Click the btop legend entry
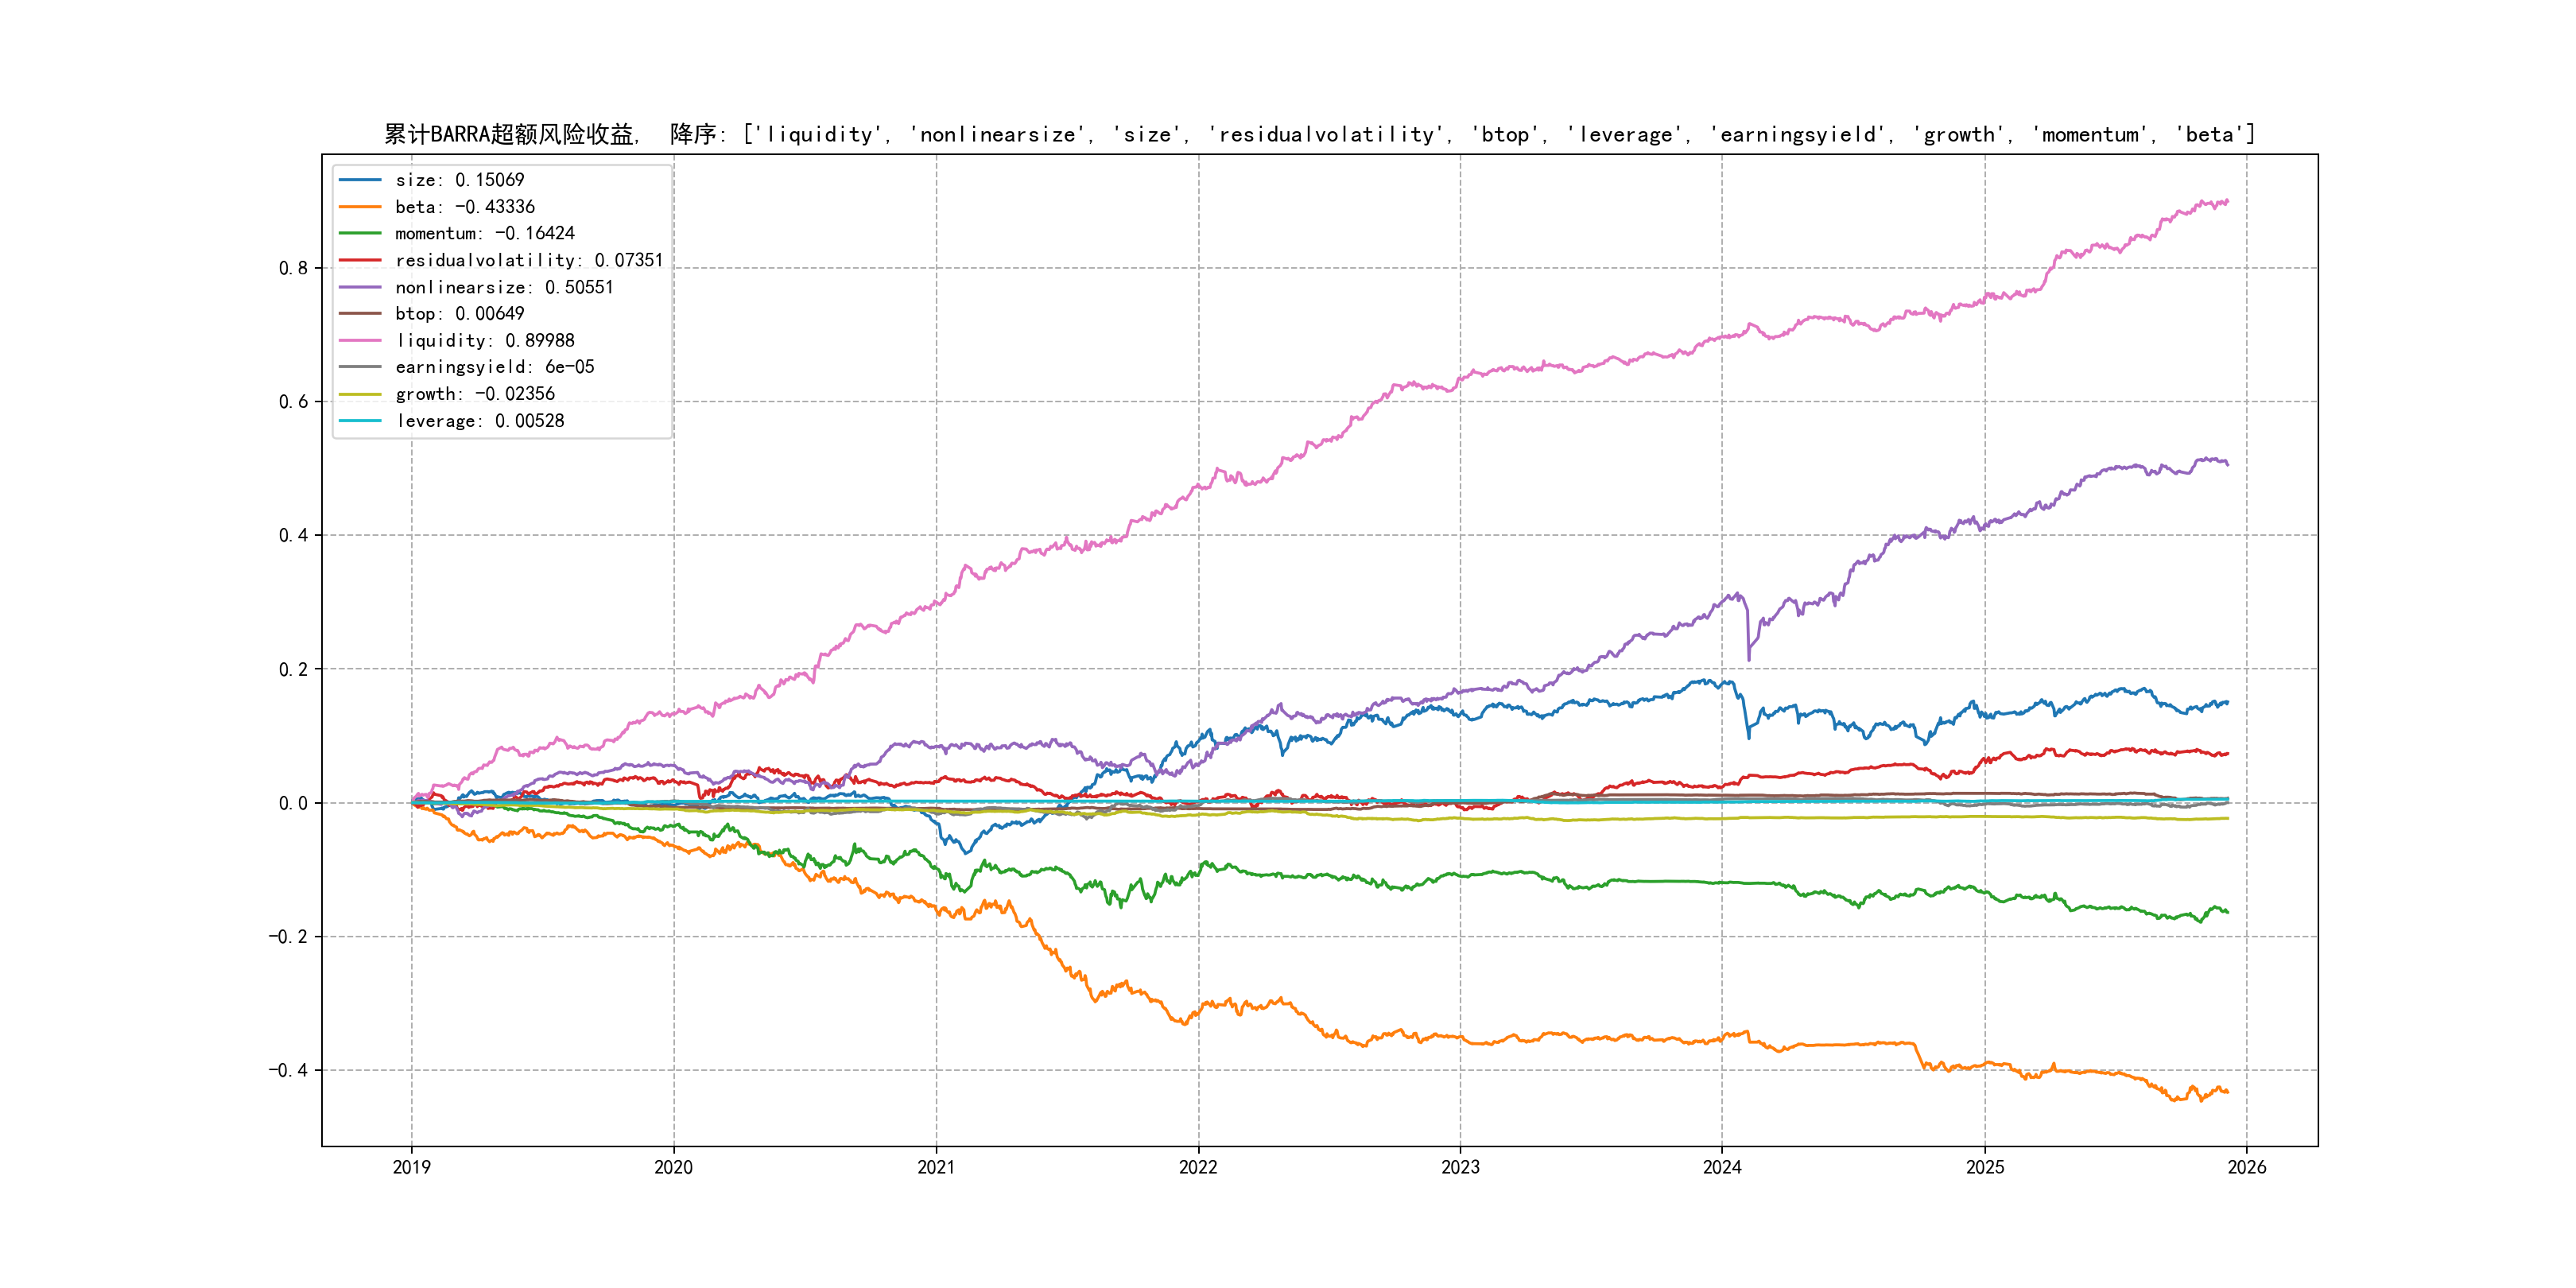The height and width of the screenshot is (1288, 2576). click(459, 314)
